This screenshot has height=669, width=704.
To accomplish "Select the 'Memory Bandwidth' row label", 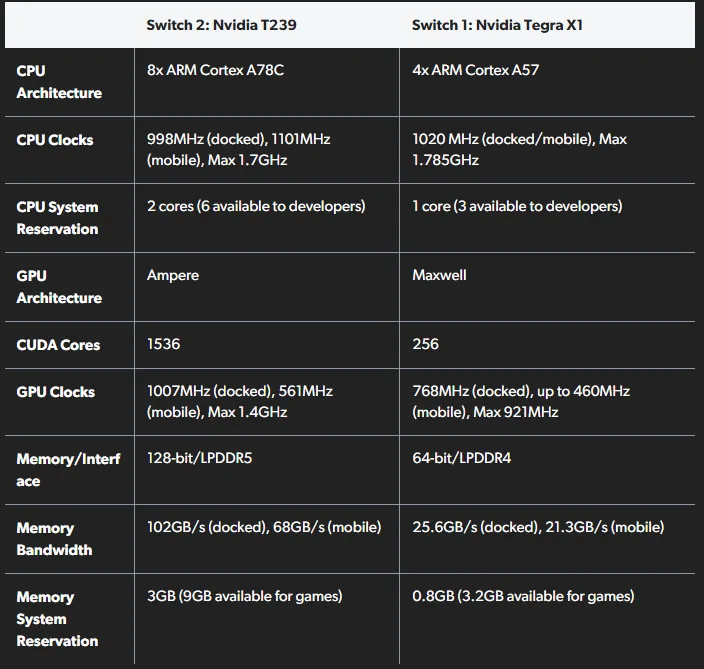I will (54, 539).
